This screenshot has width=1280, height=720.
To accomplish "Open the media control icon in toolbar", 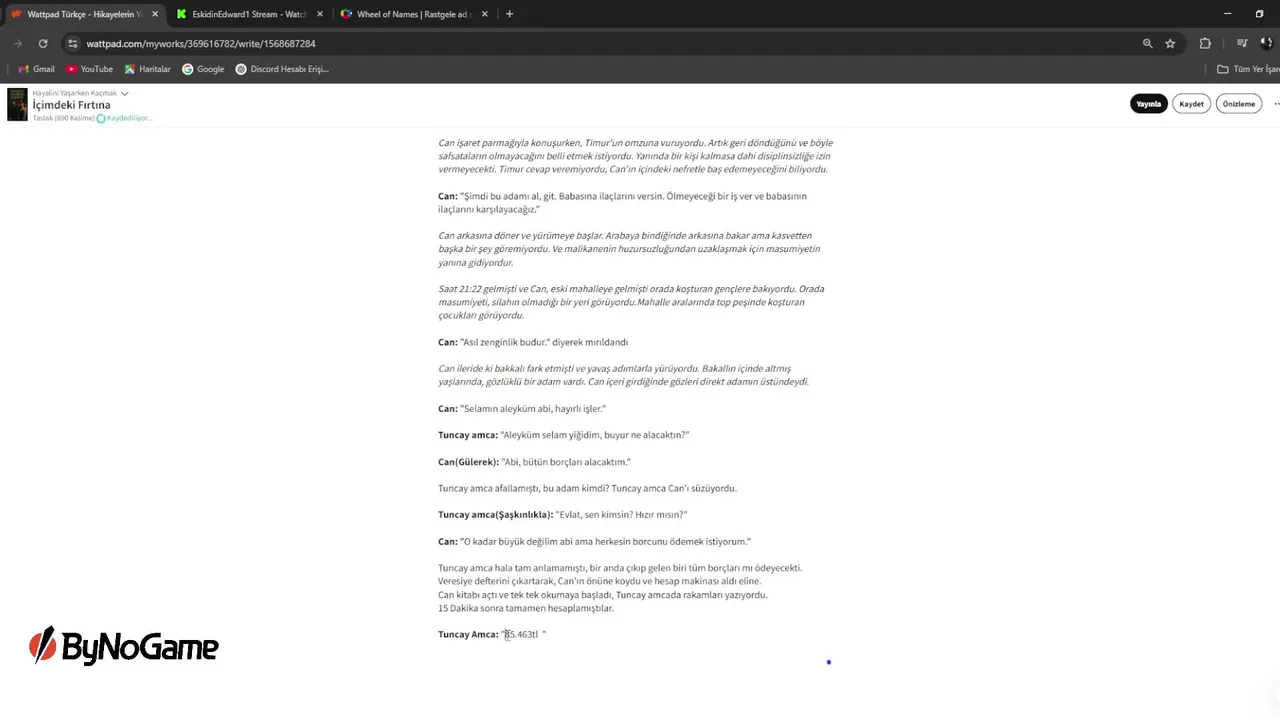I will 1242,44.
